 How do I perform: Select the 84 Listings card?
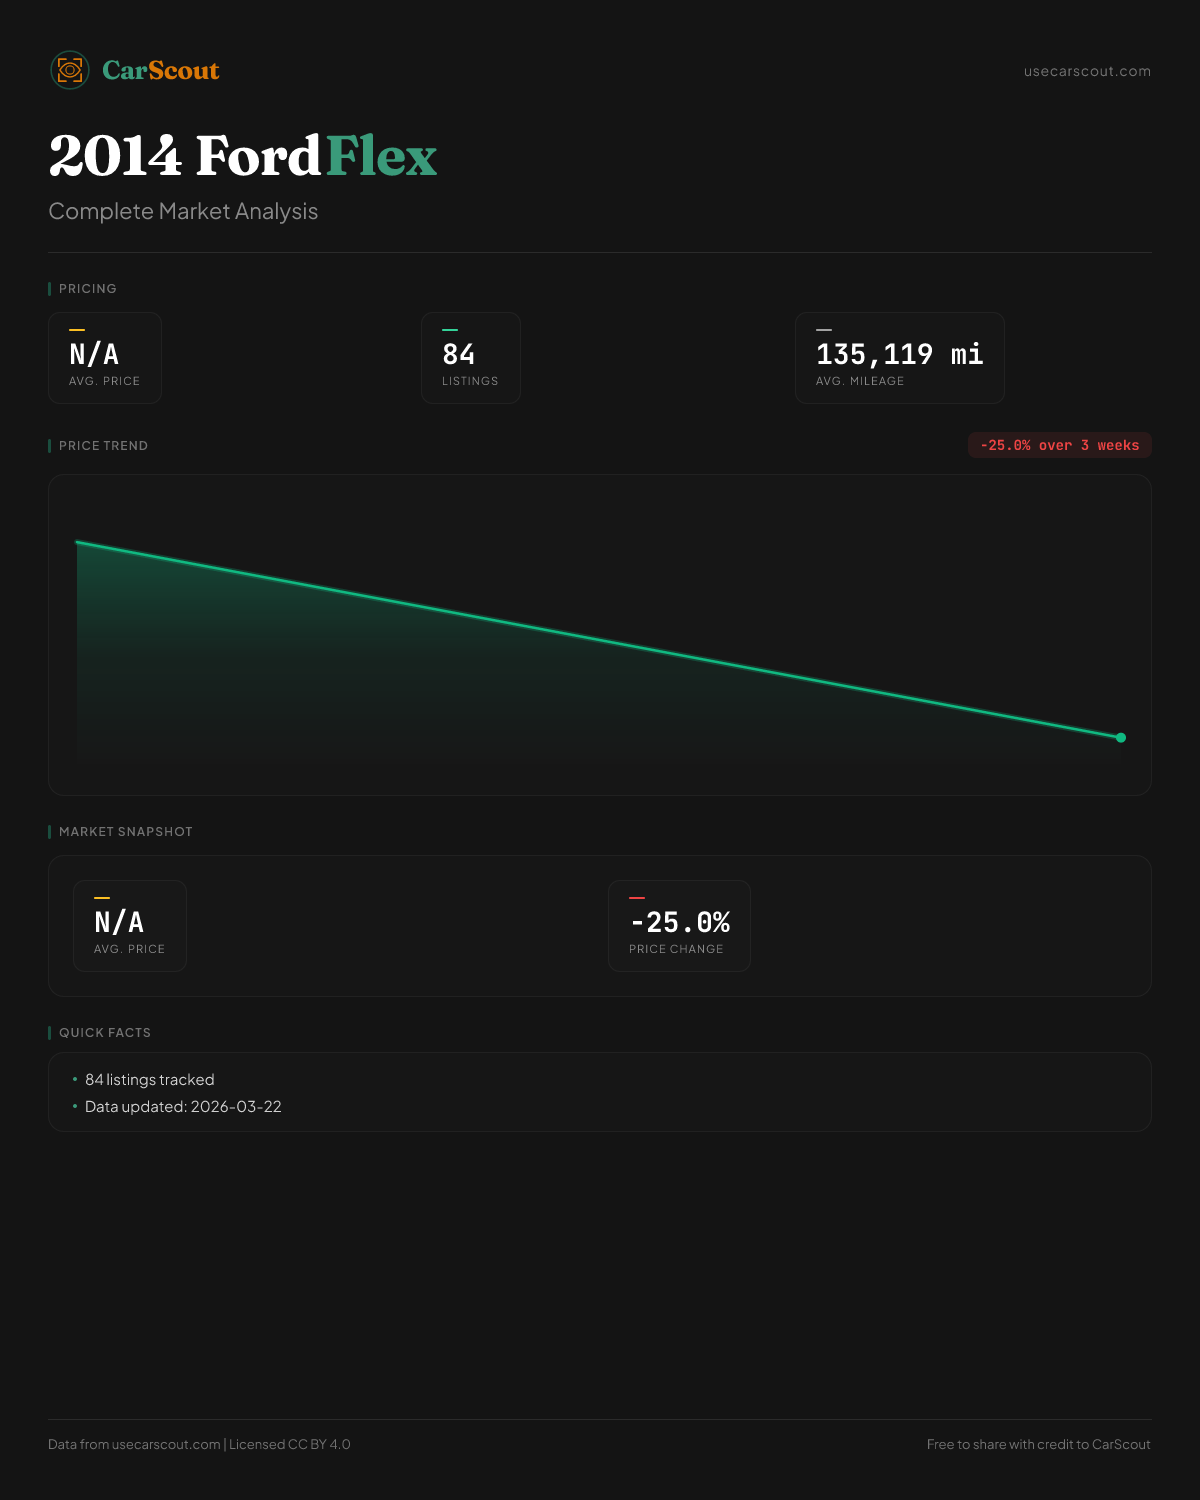click(x=471, y=358)
